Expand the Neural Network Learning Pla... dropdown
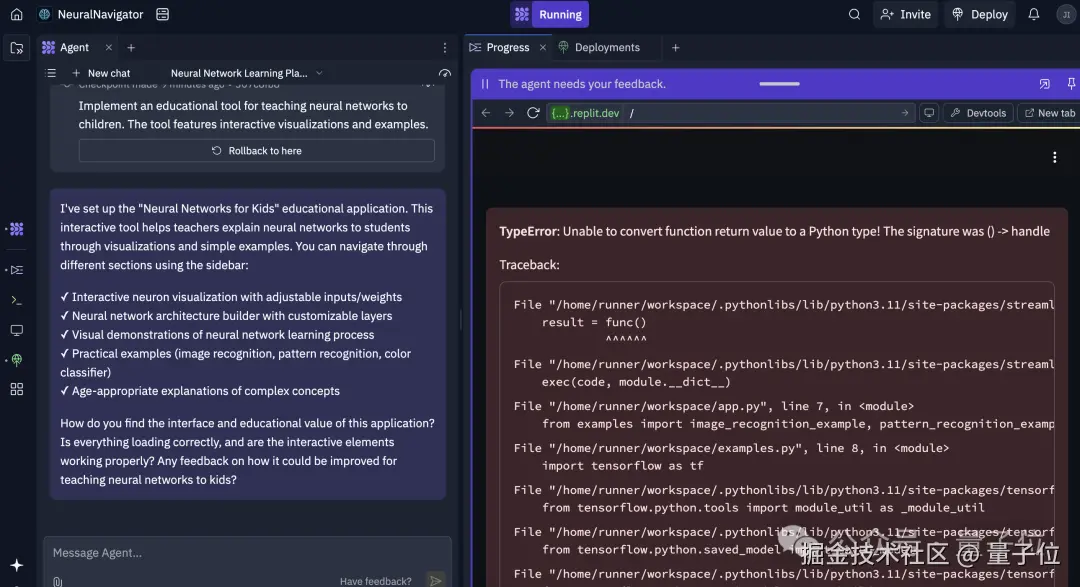The width and height of the screenshot is (1080, 587). point(247,73)
